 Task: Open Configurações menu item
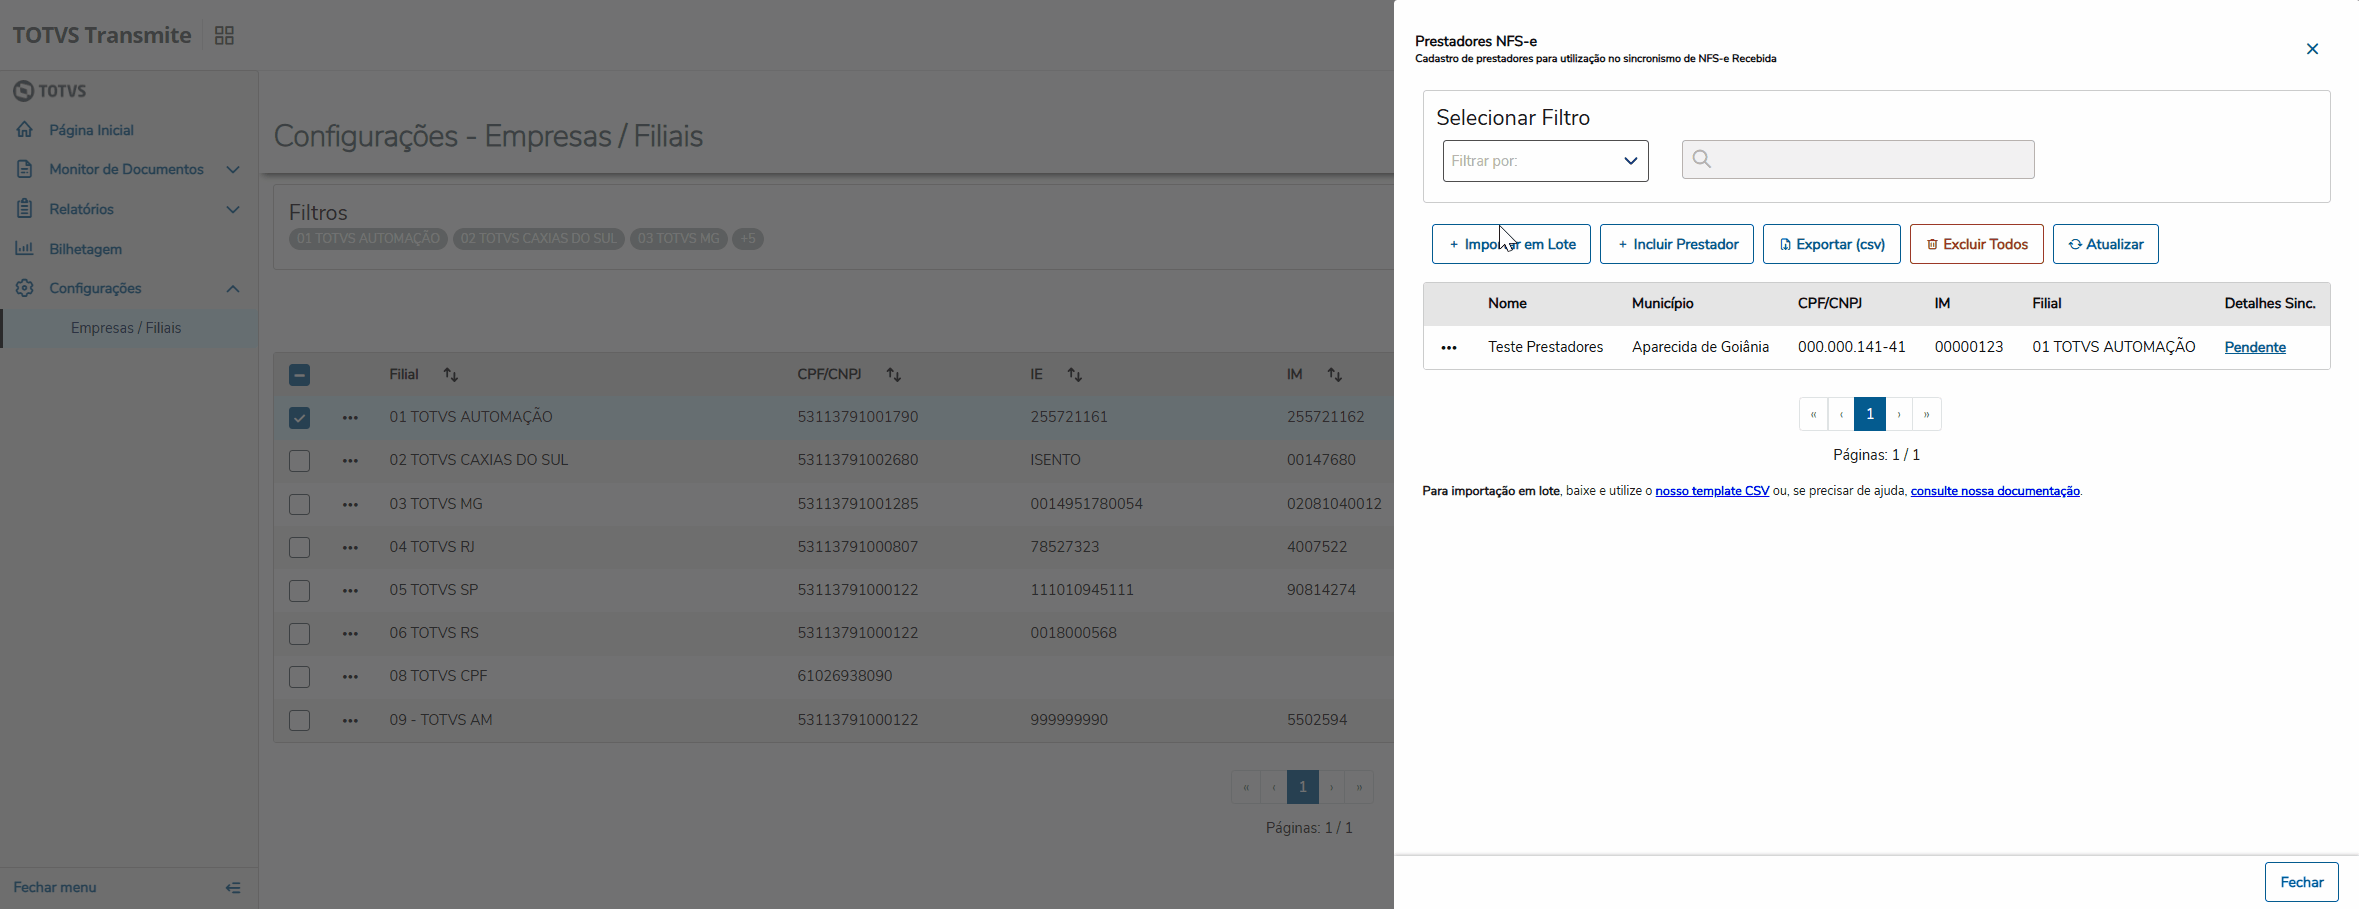click(95, 288)
